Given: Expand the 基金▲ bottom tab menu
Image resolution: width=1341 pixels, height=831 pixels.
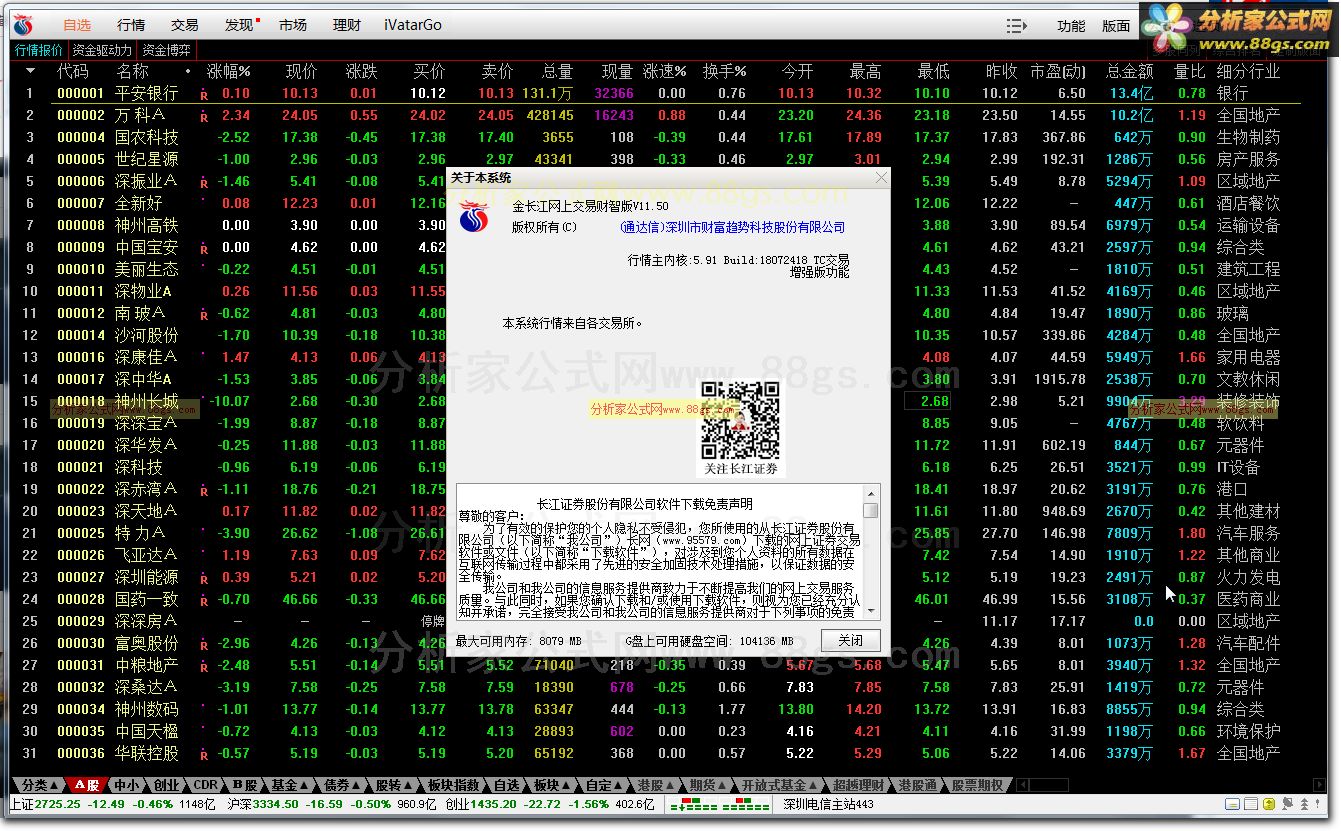Looking at the screenshot, I should tap(290, 785).
